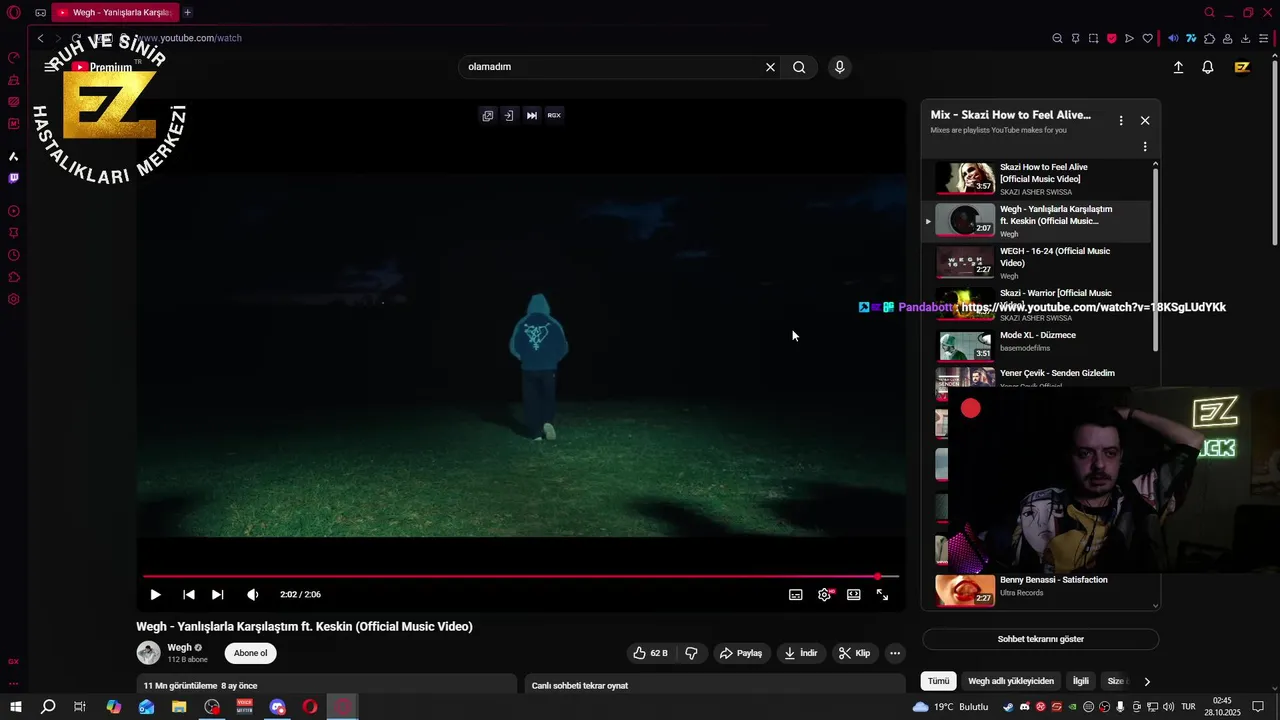Open Windows taskbar search
This screenshot has width=1280, height=720.
click(x=47, y=707)
